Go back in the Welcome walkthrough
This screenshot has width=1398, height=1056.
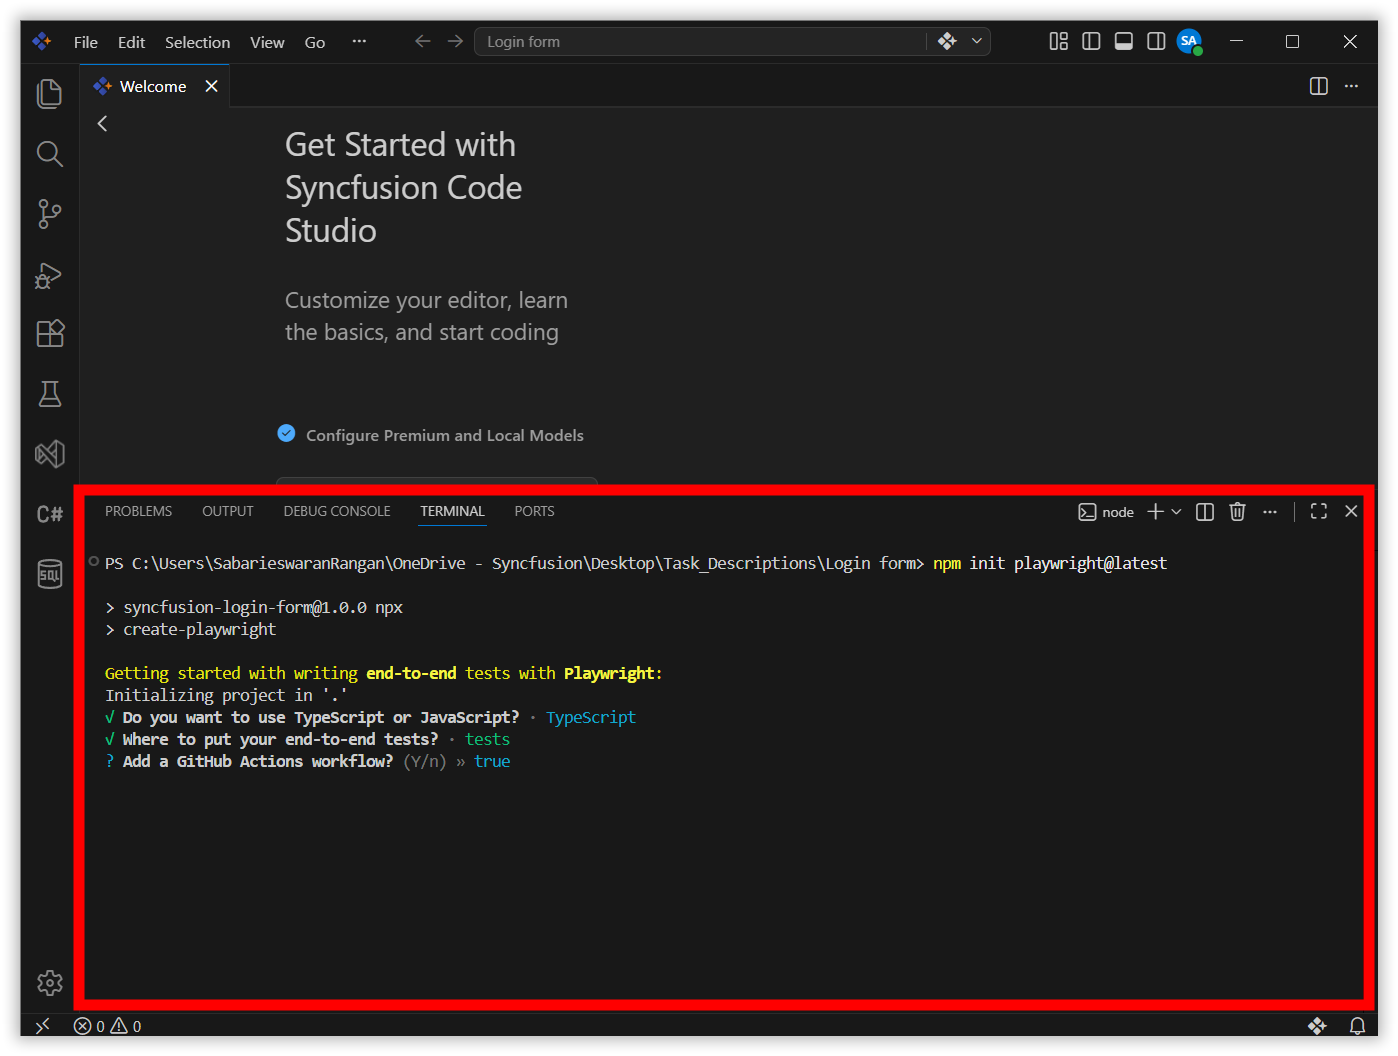coord(102,123)
